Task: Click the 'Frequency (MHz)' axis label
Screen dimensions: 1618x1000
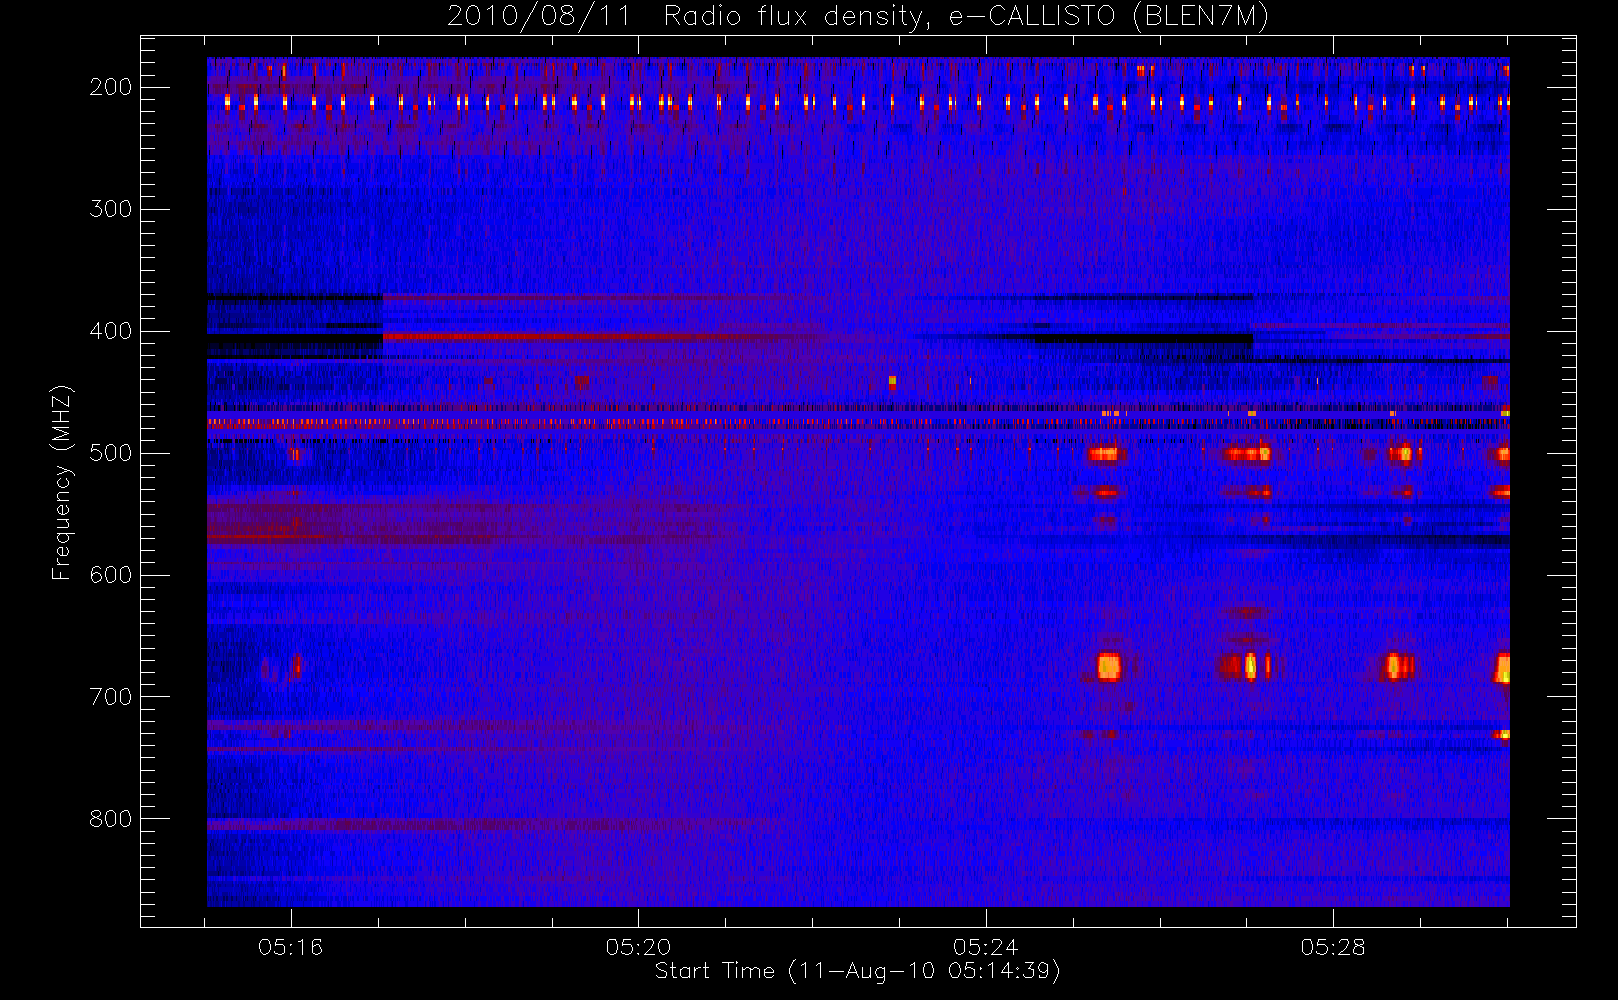Action: [x=62, y=483]
